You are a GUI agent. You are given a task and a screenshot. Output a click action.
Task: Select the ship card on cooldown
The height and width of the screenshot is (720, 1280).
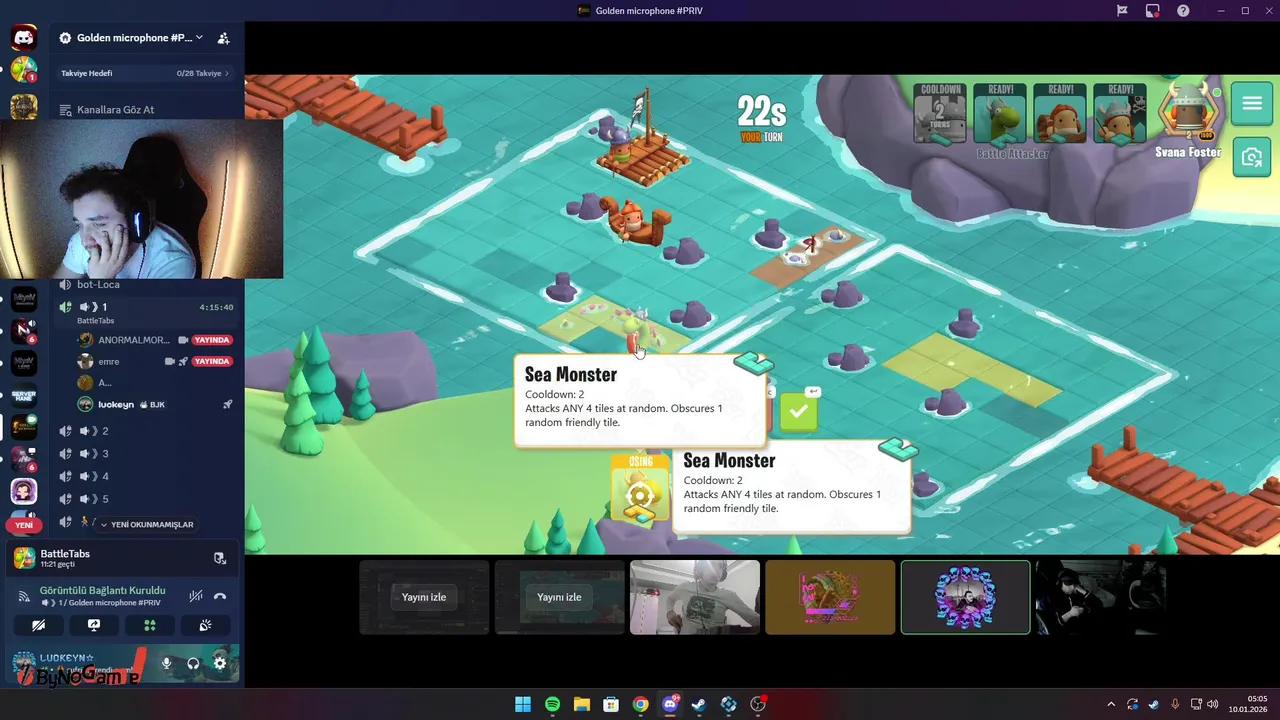tap(941, 115)
